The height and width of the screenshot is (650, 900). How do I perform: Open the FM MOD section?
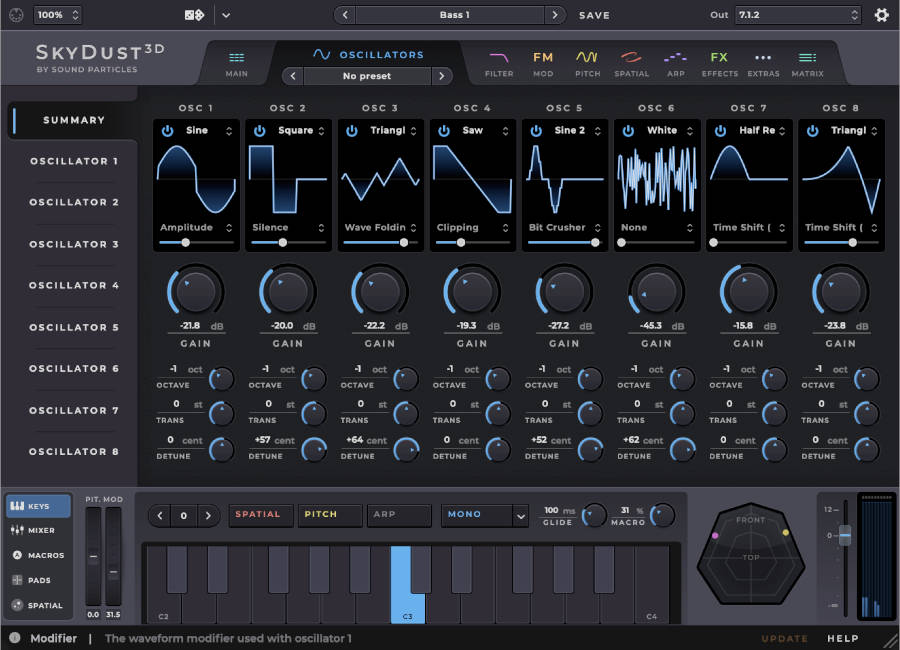click(544, 62)
